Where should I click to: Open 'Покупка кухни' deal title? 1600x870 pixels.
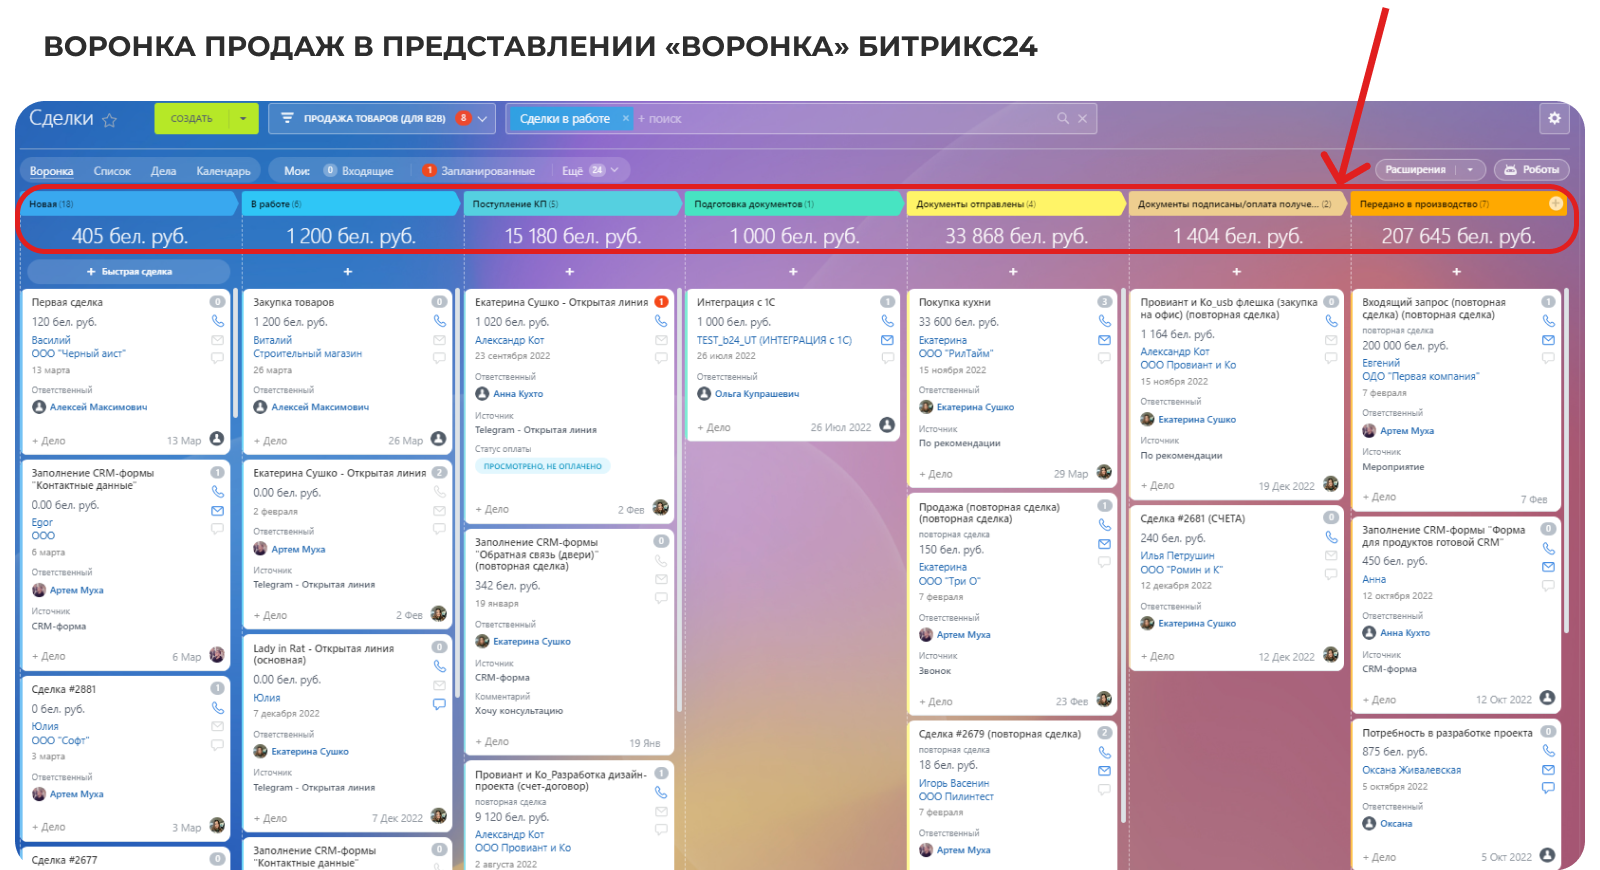(x=955, y=302)
